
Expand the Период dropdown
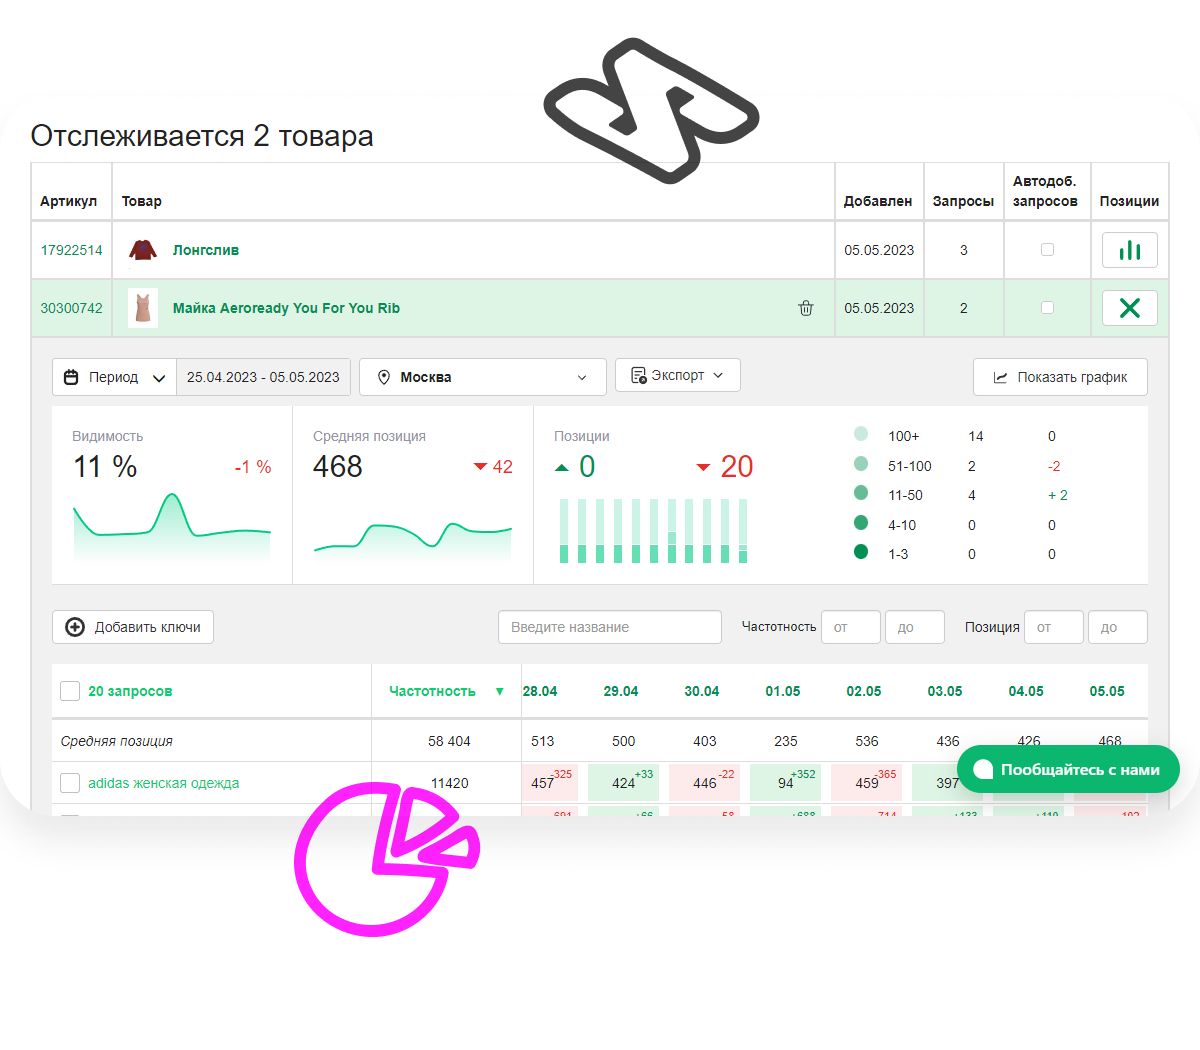(x=159, y=377)
